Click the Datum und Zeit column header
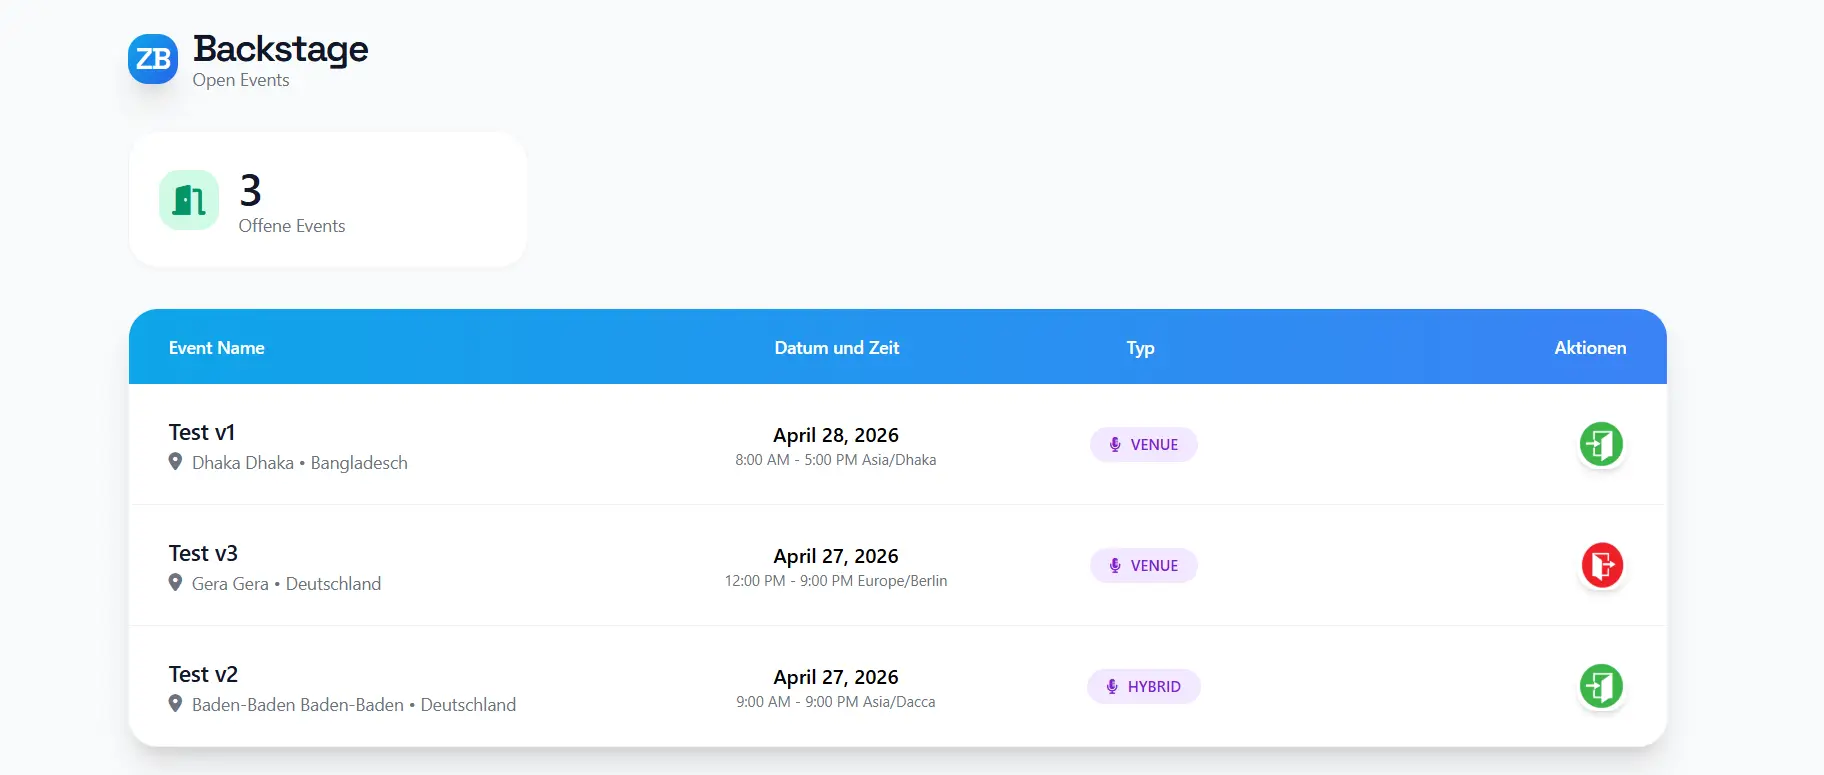 [x=836, y=348]
